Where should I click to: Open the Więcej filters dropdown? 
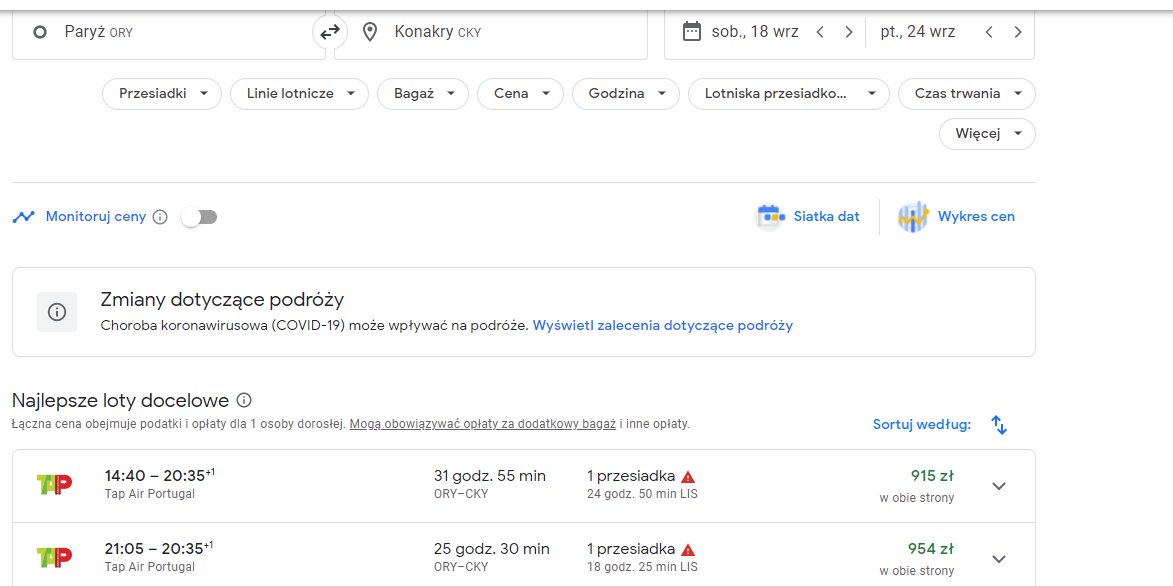pos(987,134)
